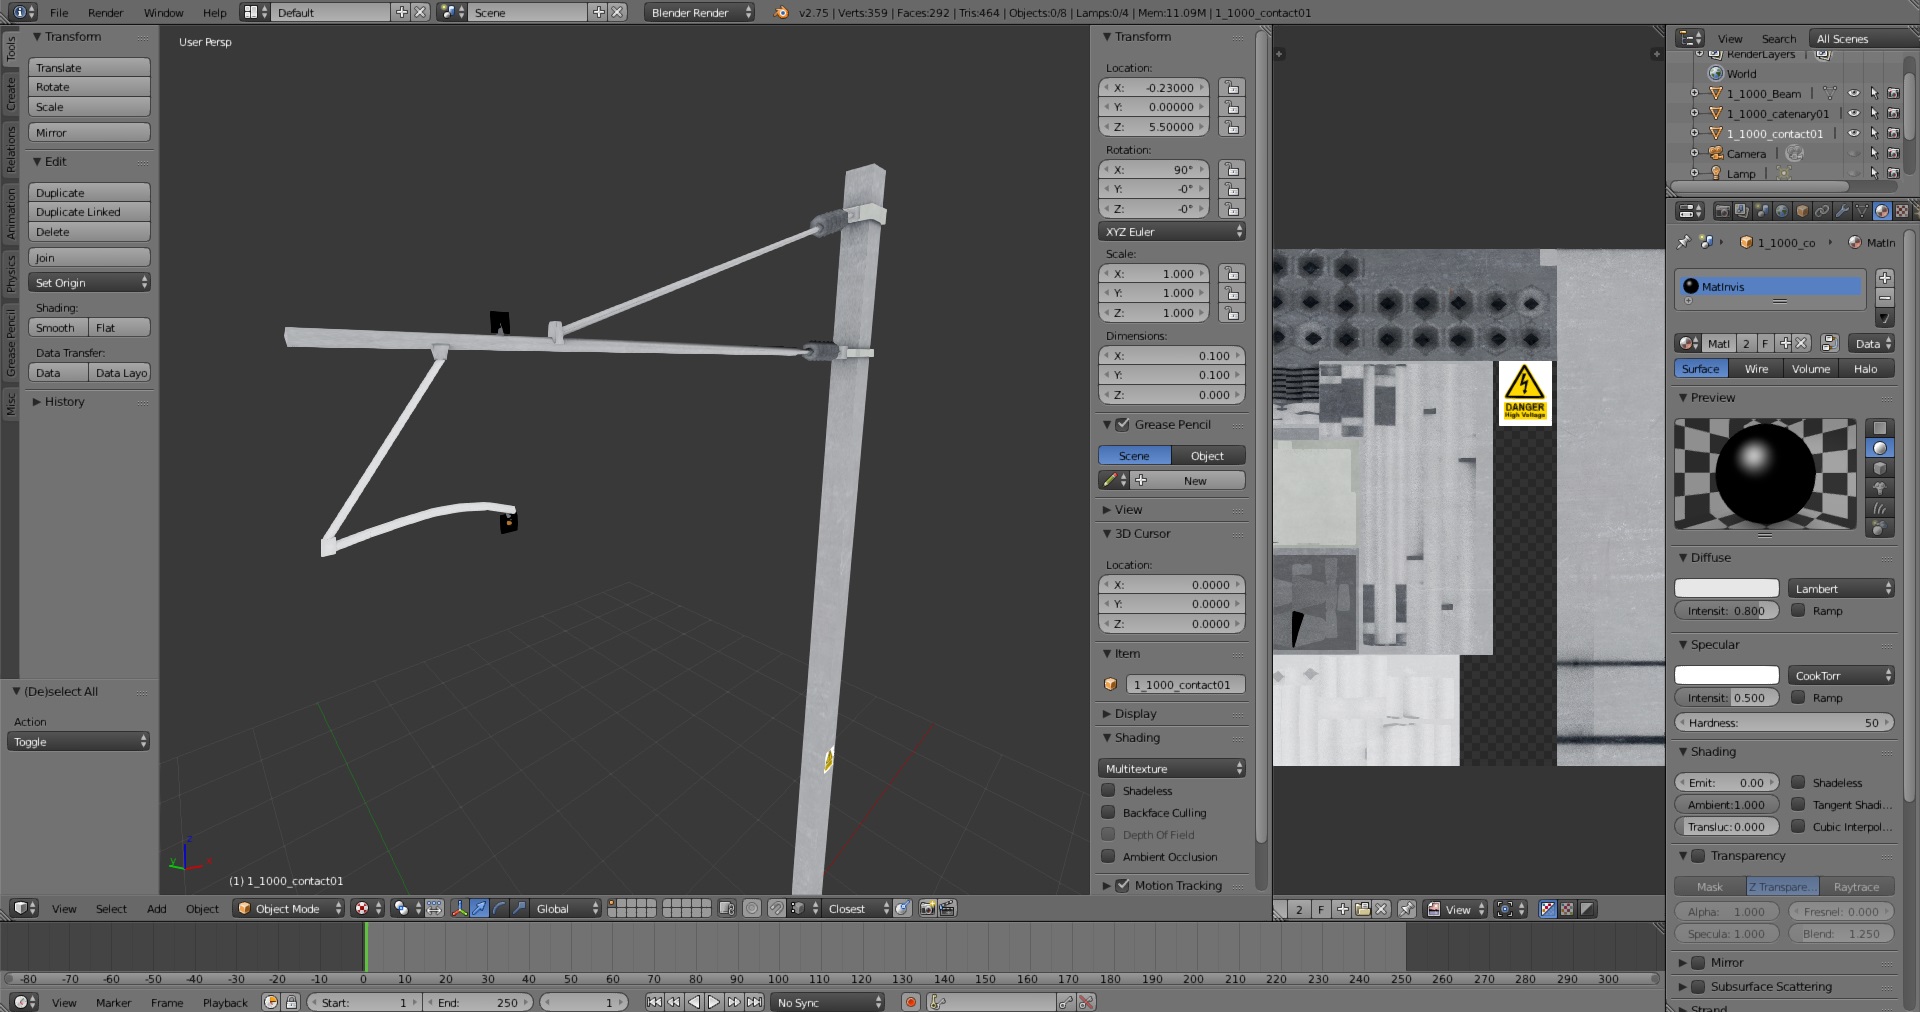Click the Lamp object icon in outliner
Viewport: 1920px width, 1012px height.
pyautogui.click(x=1716, y=174)
